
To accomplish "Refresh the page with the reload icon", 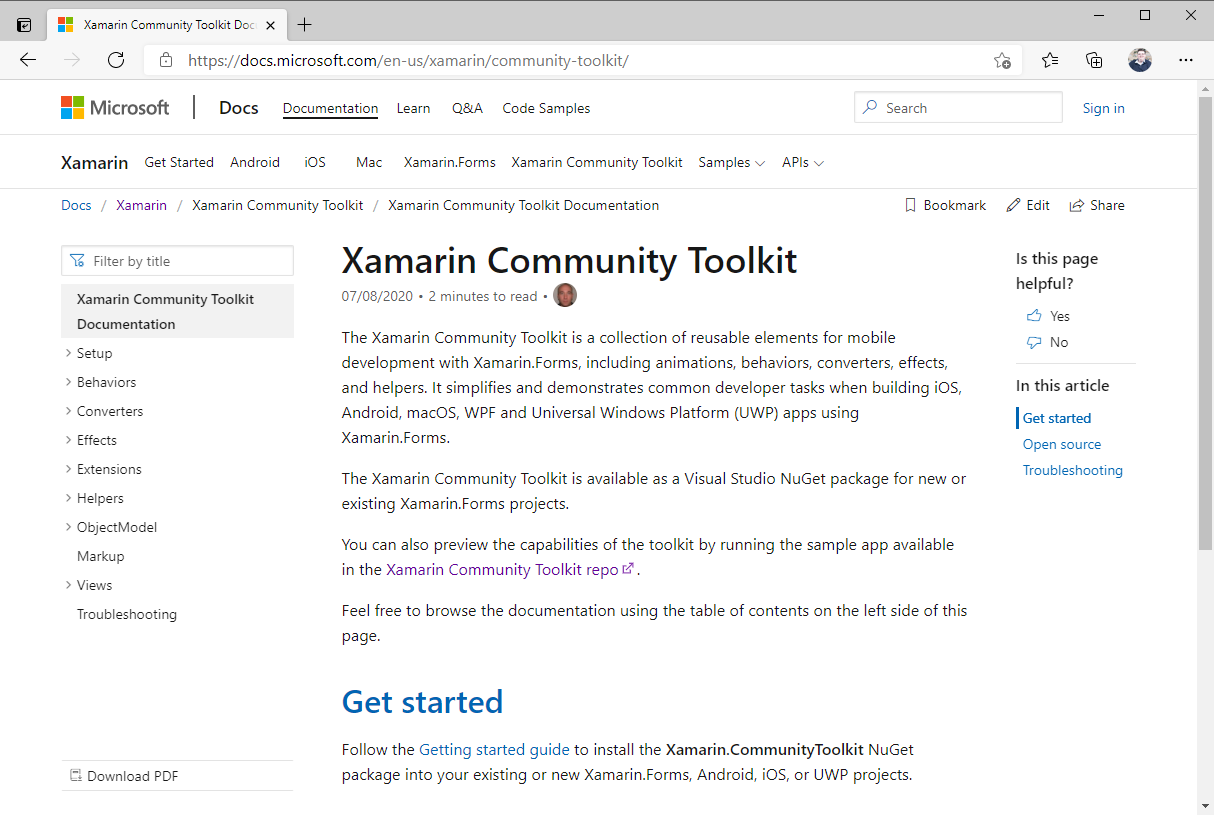I will (116, 60).
